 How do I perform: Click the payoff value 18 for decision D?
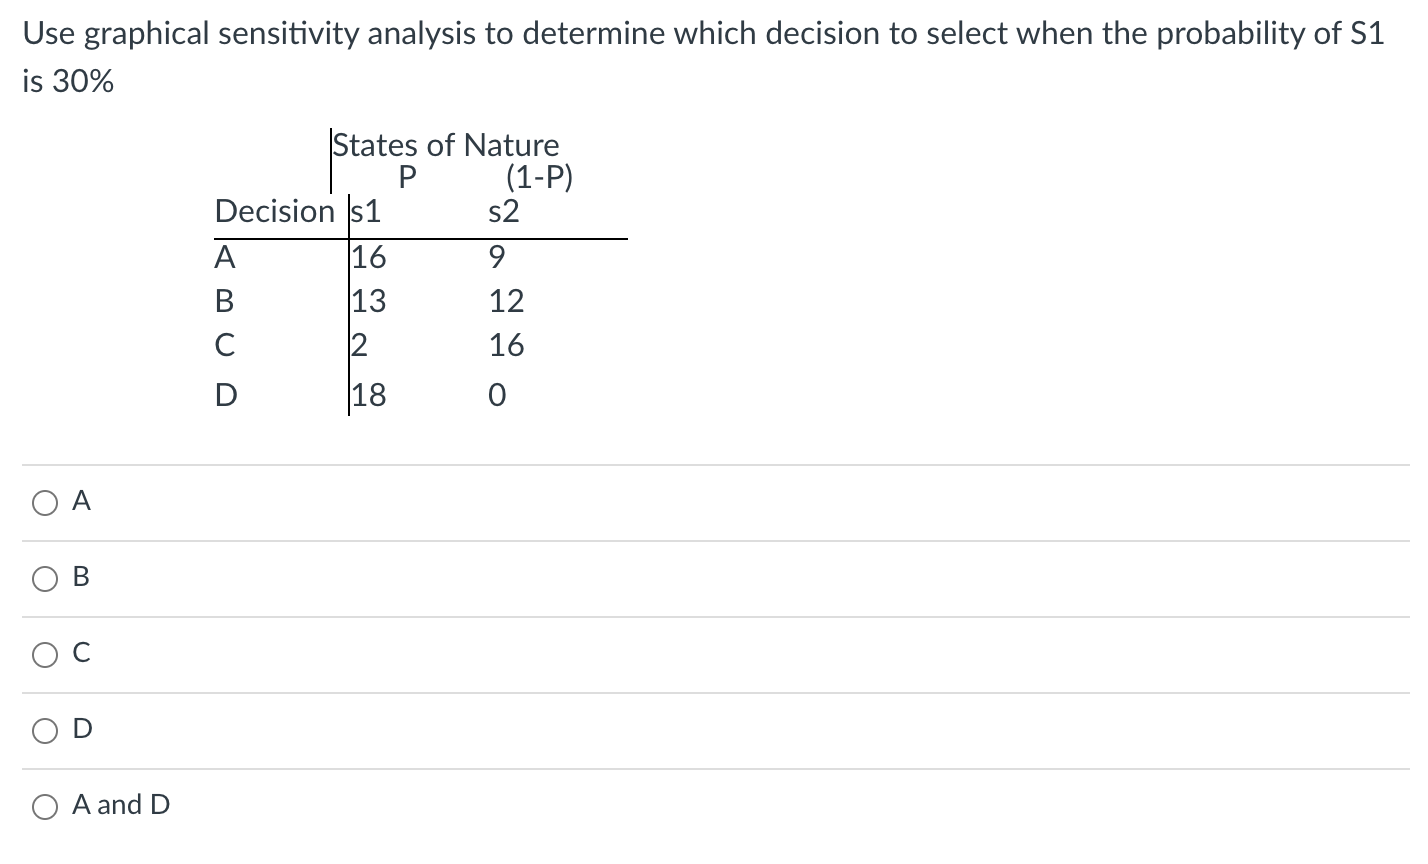[369, 393]
